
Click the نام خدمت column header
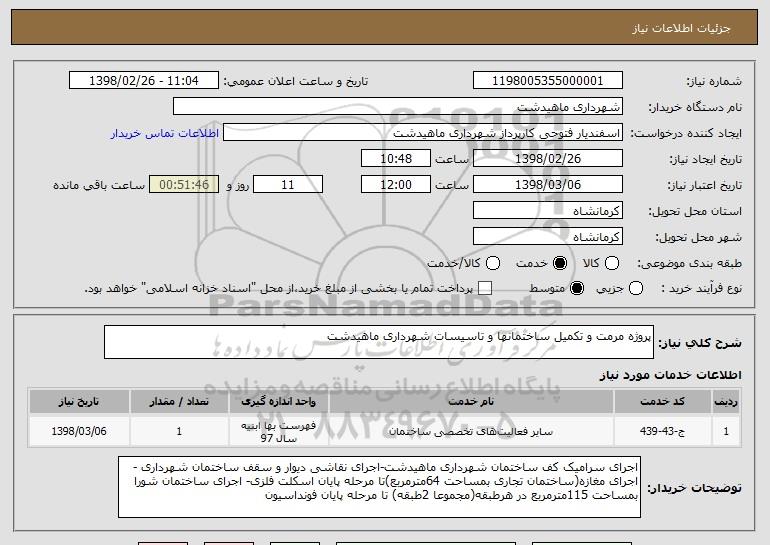471,402
